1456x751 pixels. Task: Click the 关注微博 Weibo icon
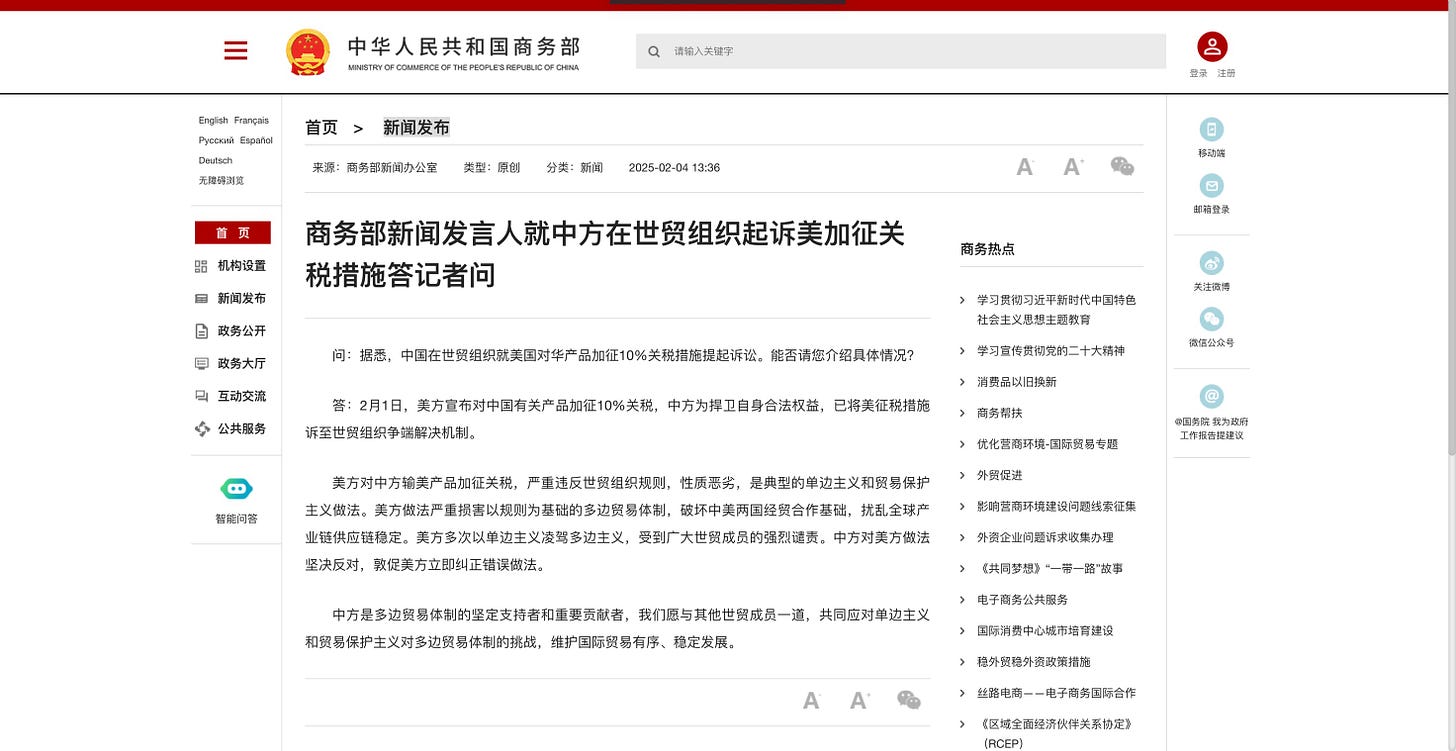click(x=1211, y=263)
